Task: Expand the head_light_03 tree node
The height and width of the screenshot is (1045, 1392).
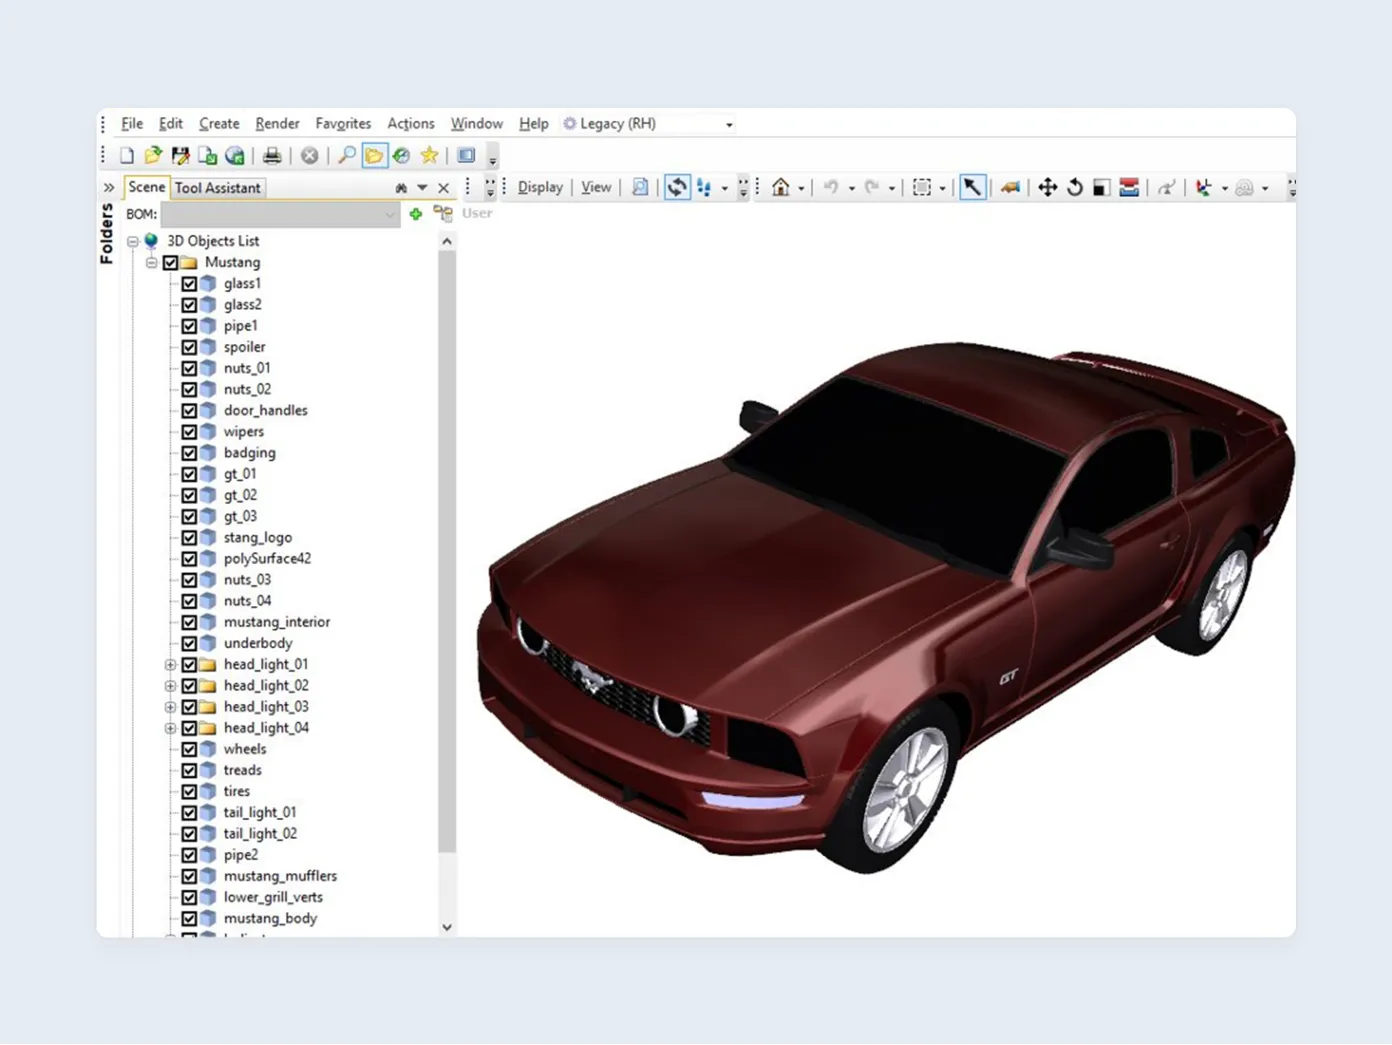Action: 170,707
